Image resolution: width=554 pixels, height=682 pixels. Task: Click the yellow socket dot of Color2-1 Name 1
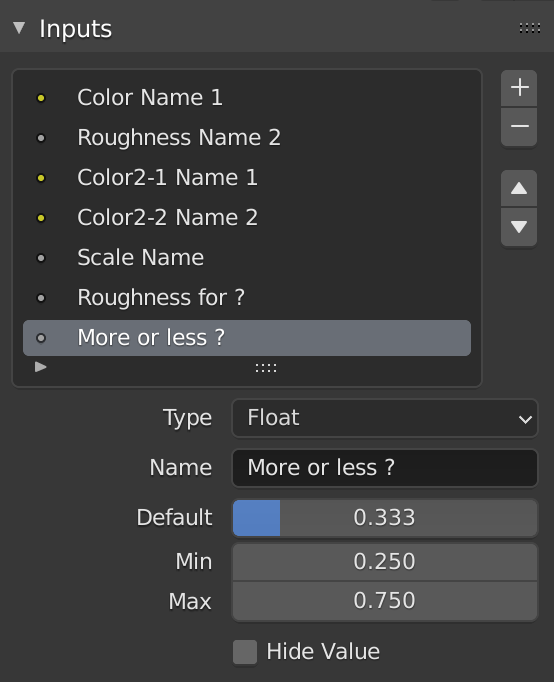(41, 178)
